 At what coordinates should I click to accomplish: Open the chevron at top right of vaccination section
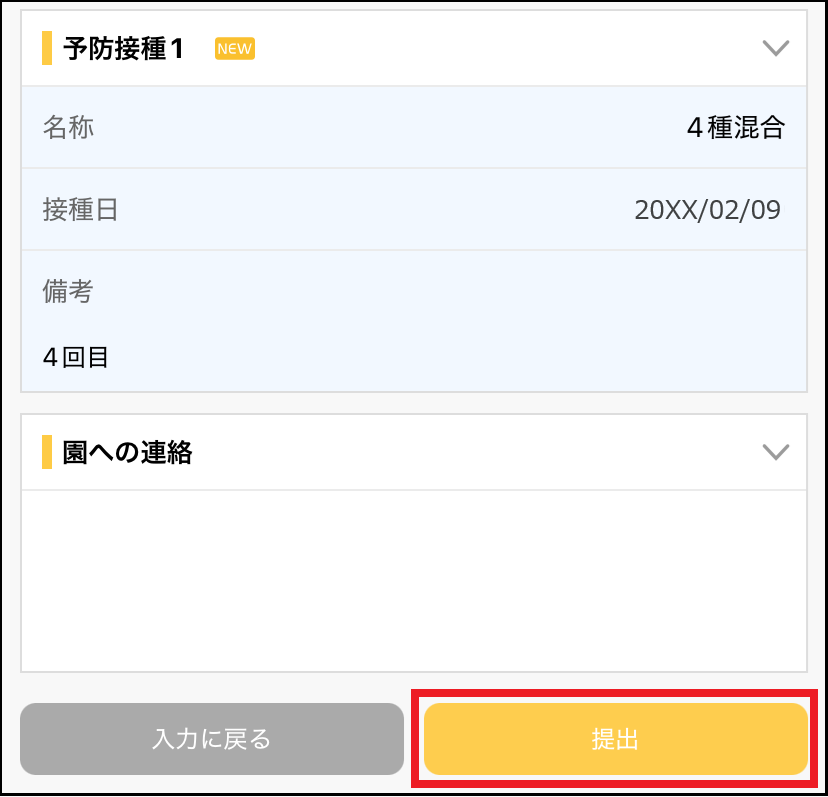pos(776,46)
